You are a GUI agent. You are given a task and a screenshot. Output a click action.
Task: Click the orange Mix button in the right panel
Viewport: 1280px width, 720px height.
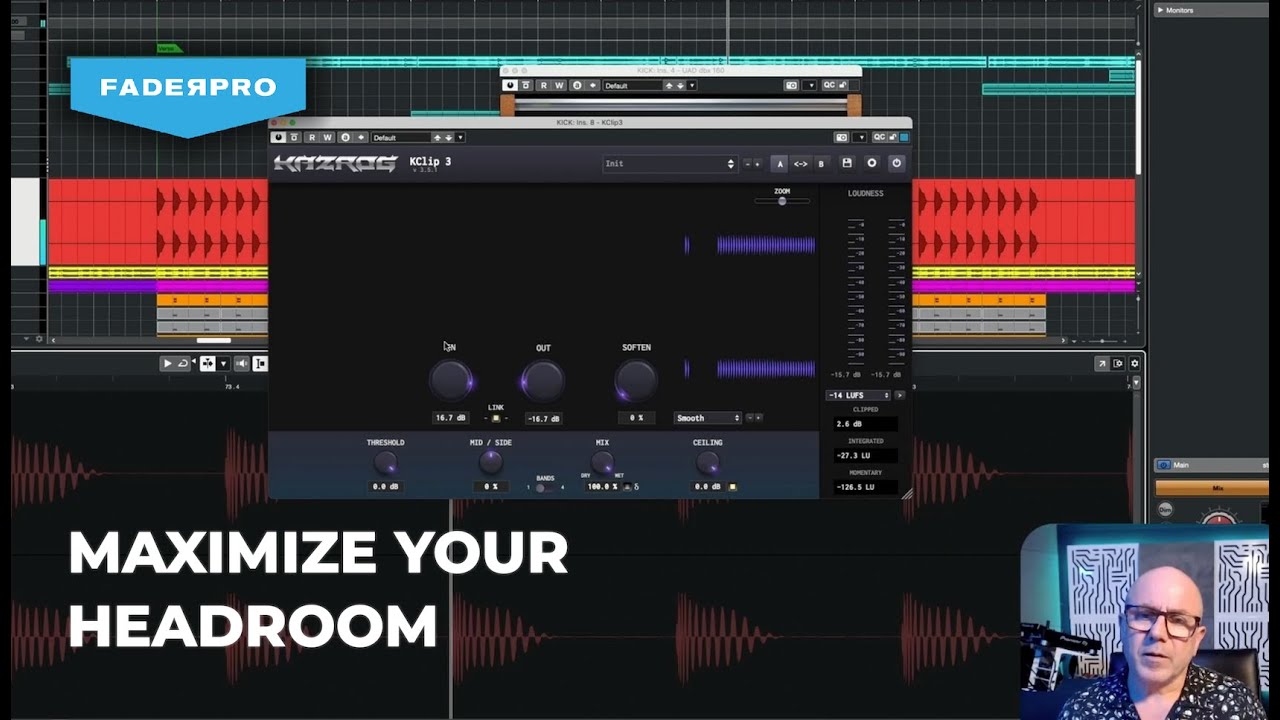point(1217,488)
